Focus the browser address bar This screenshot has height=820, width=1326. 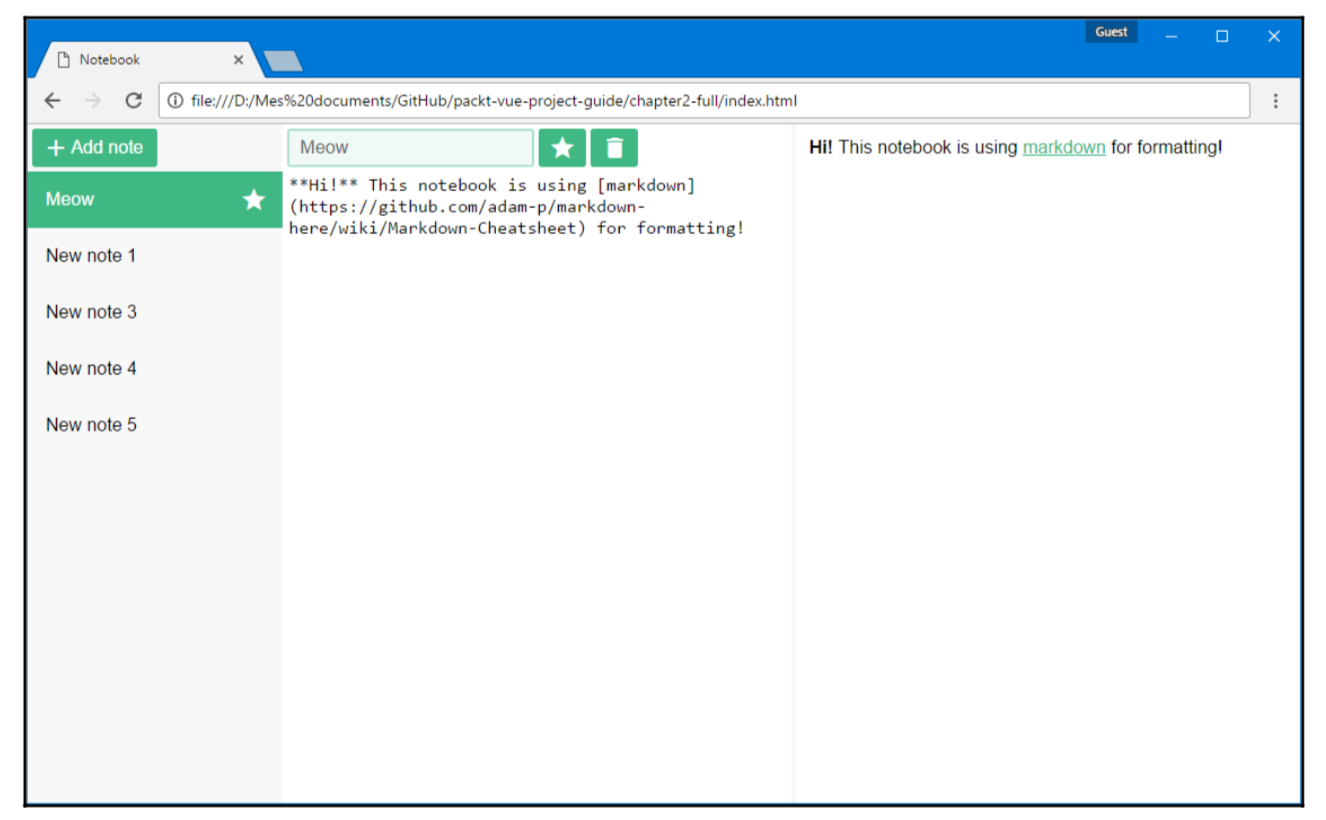(704, 101)
